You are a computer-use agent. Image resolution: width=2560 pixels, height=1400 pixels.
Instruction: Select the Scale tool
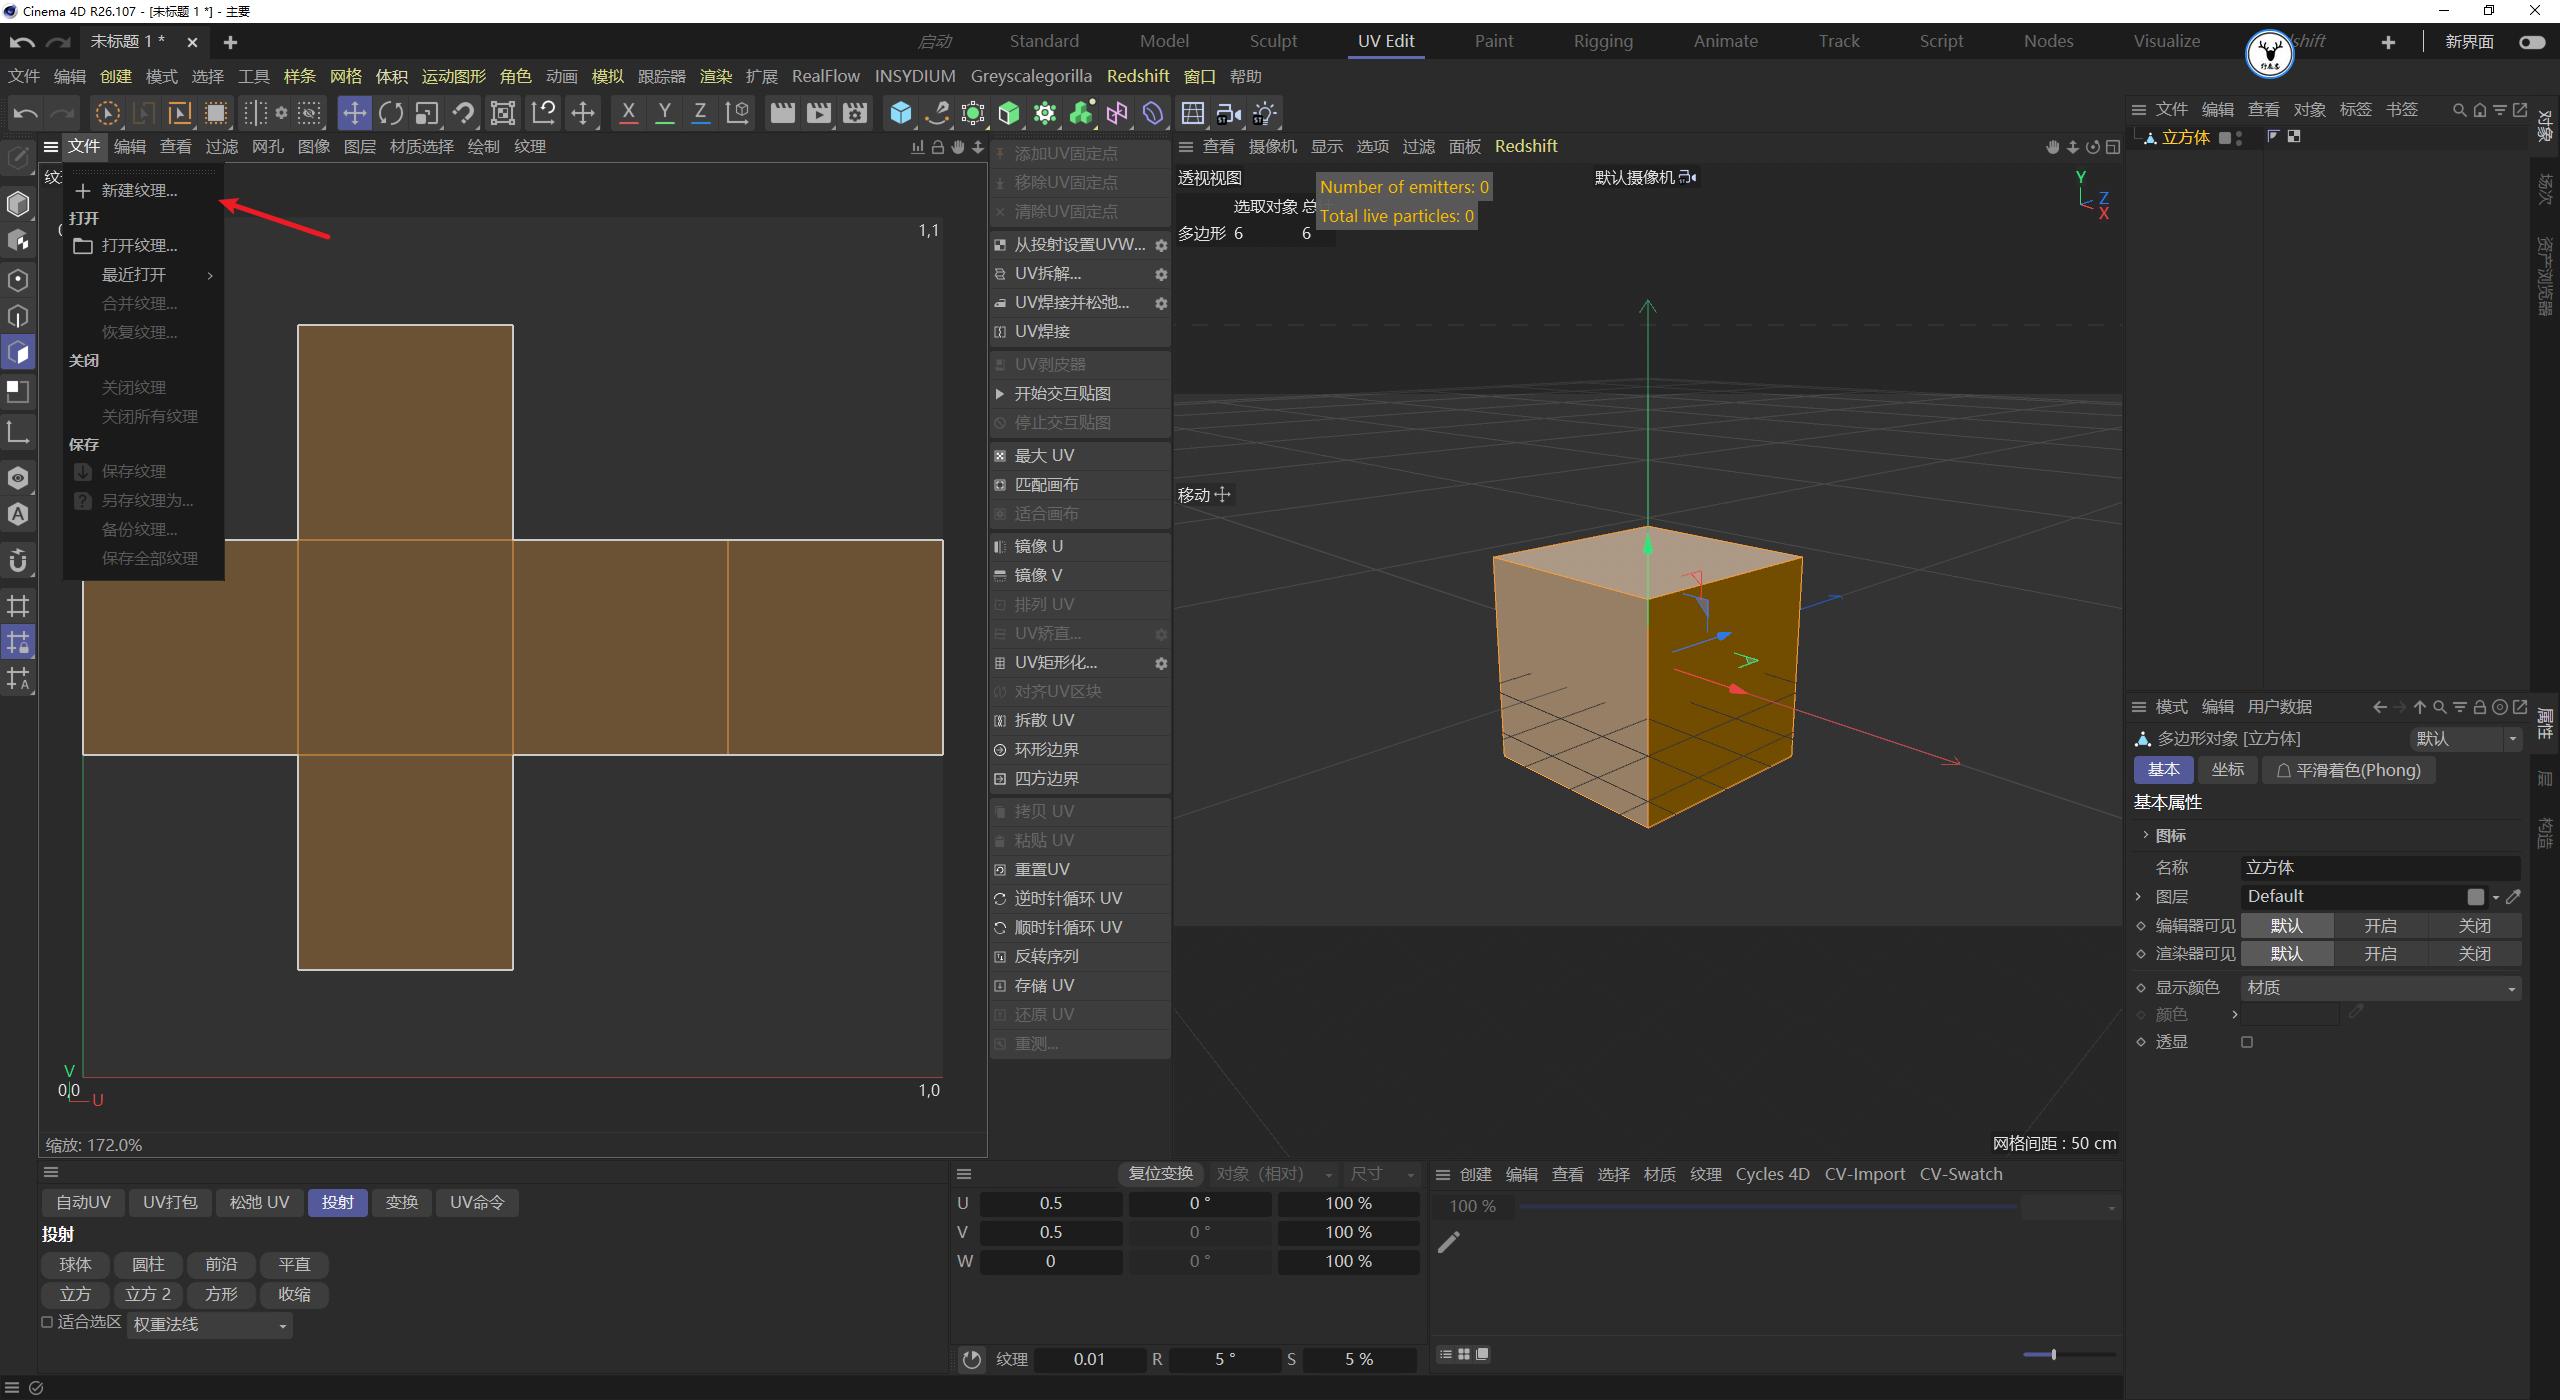pyautogui.click(x=426, y=113)
